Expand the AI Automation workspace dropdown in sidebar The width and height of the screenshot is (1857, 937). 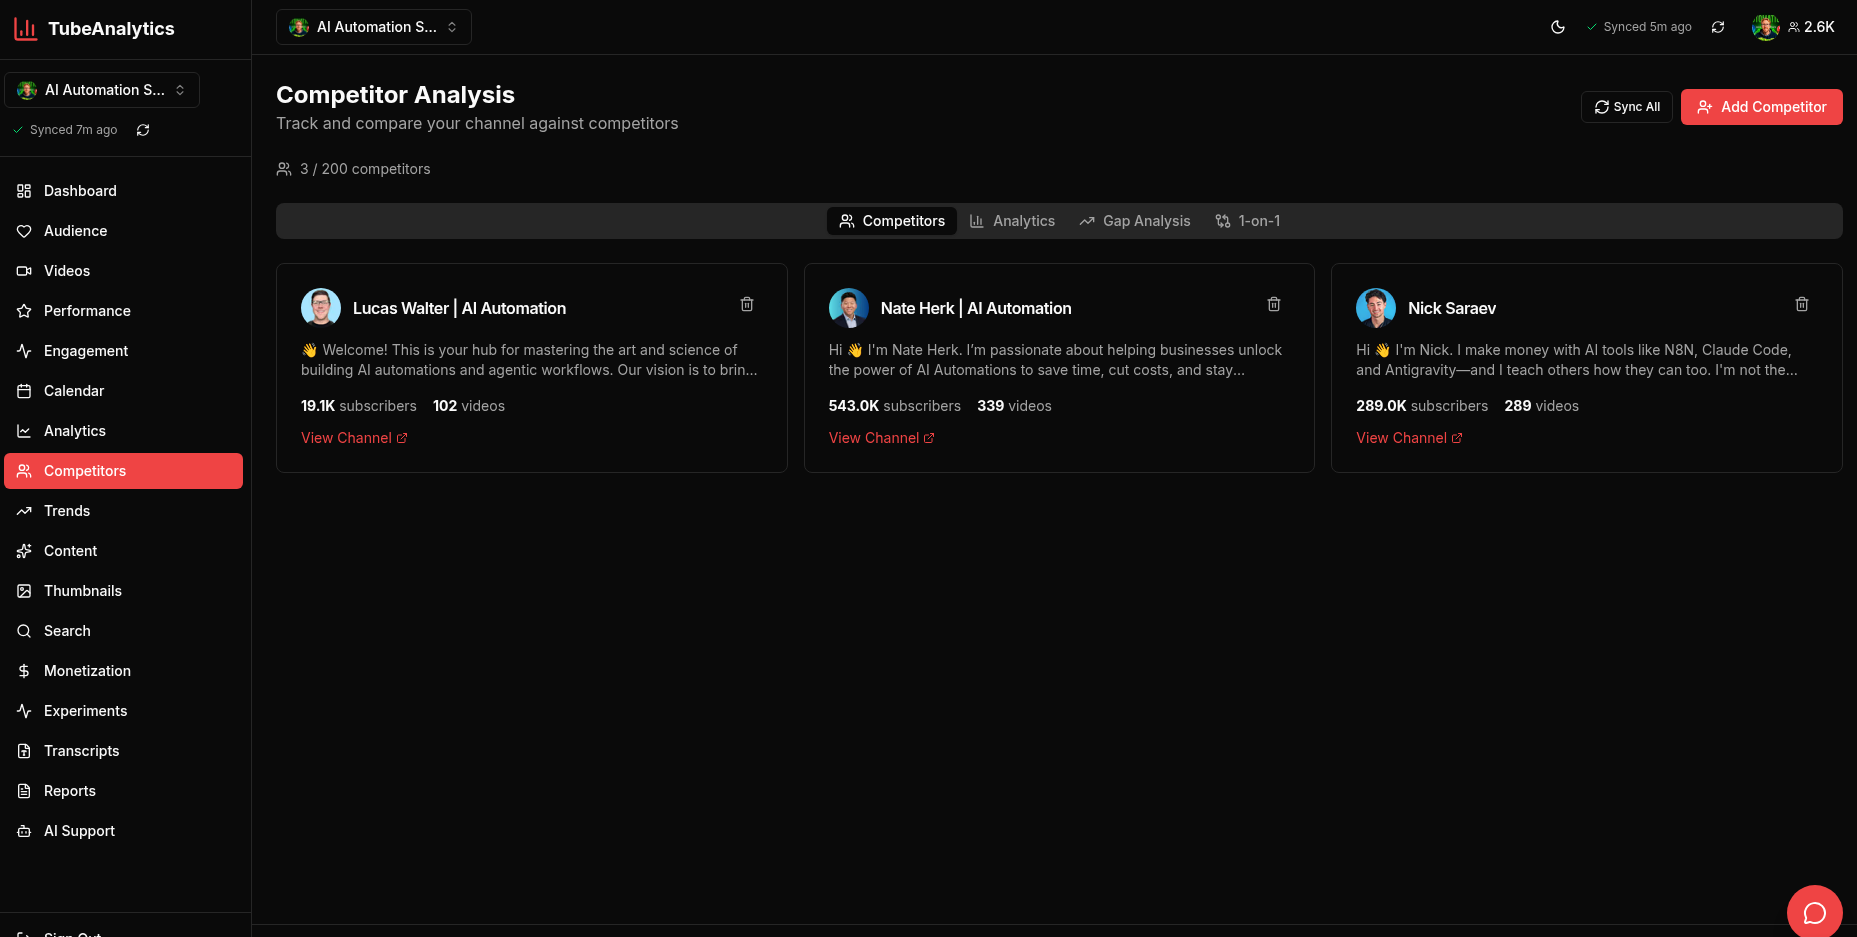click(x=101, y=89)
